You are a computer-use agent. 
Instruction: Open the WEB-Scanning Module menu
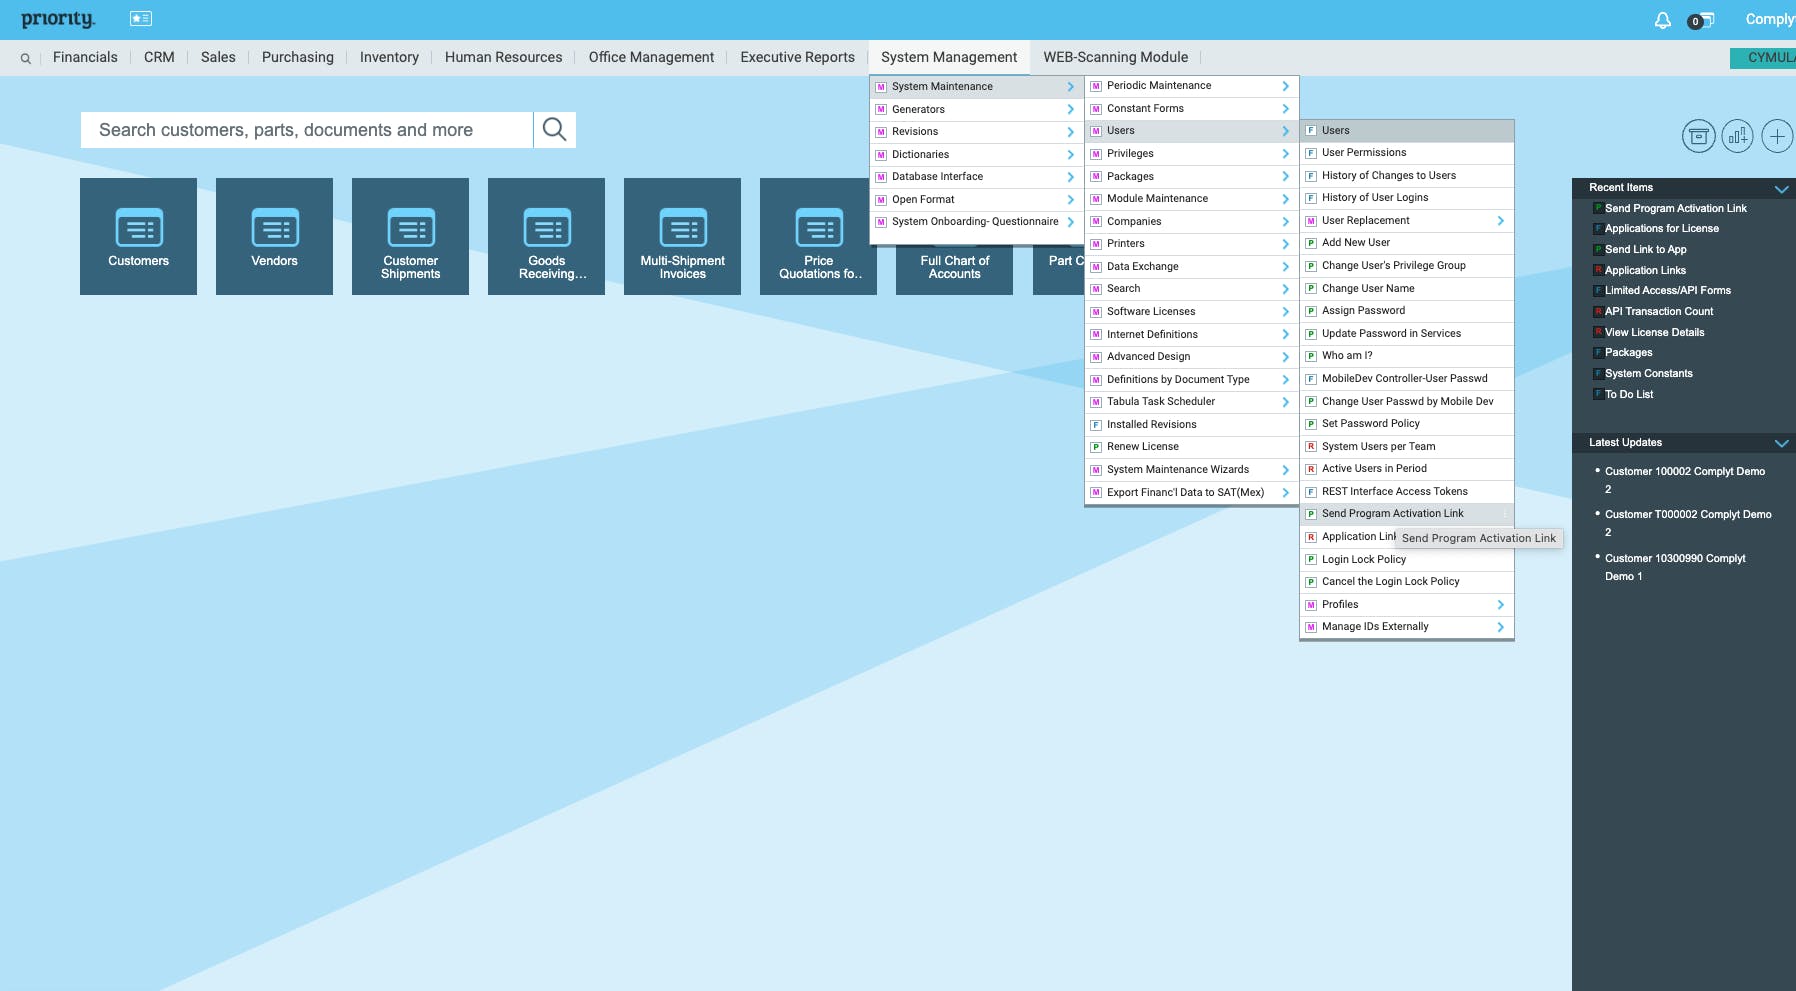pos(1116,57)
